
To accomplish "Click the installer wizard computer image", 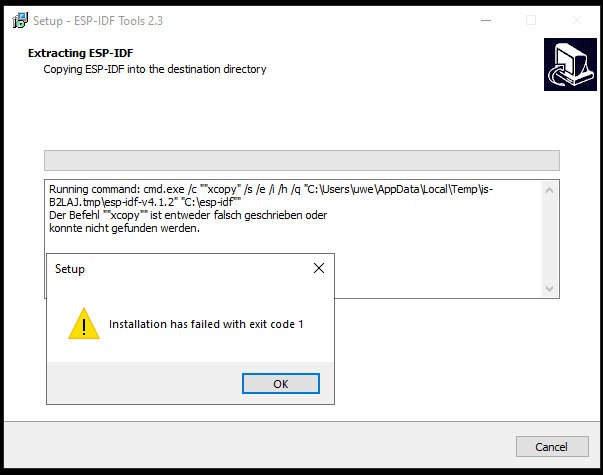I will coord(569,65).
